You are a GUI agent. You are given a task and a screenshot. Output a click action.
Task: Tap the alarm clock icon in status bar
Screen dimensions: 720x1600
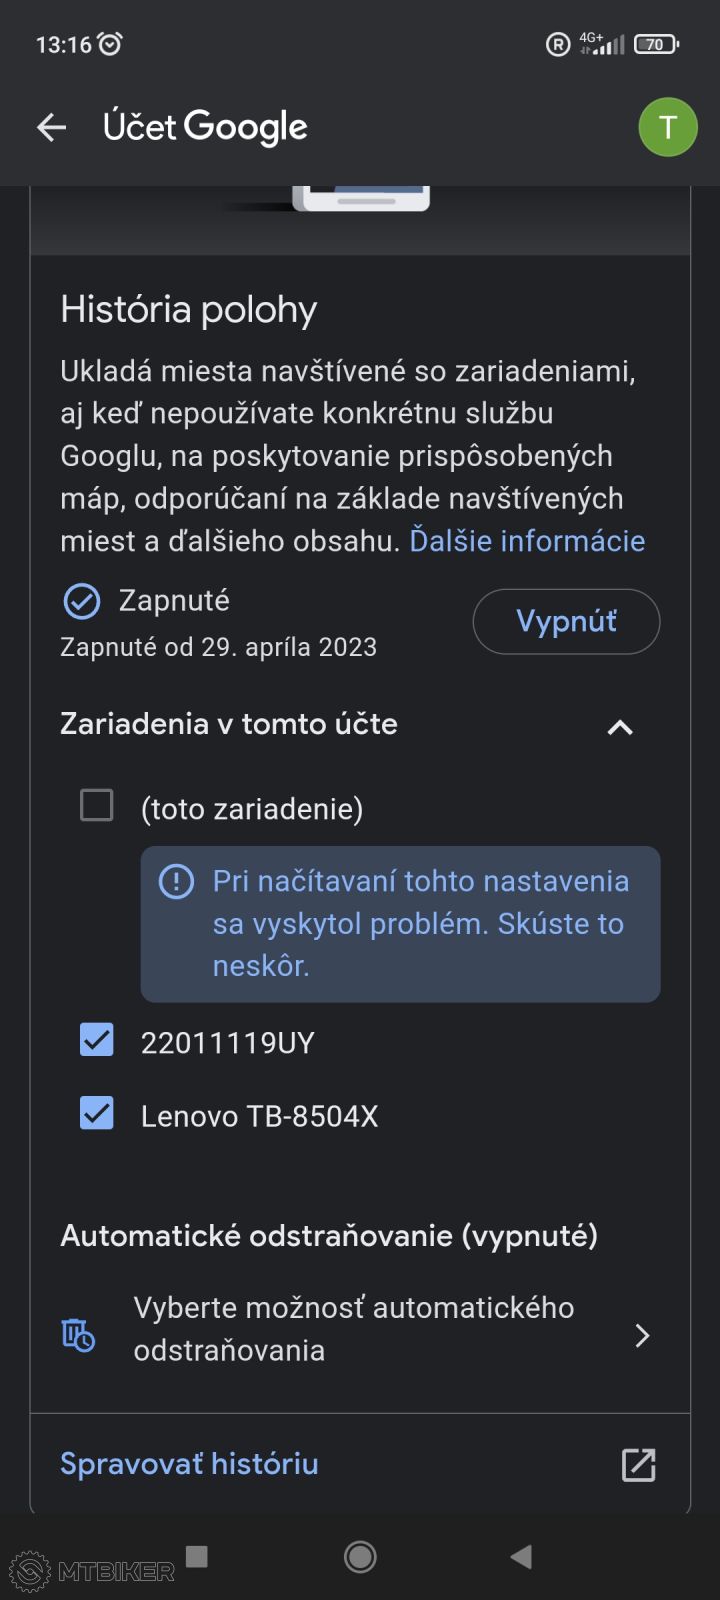(110, 44)
